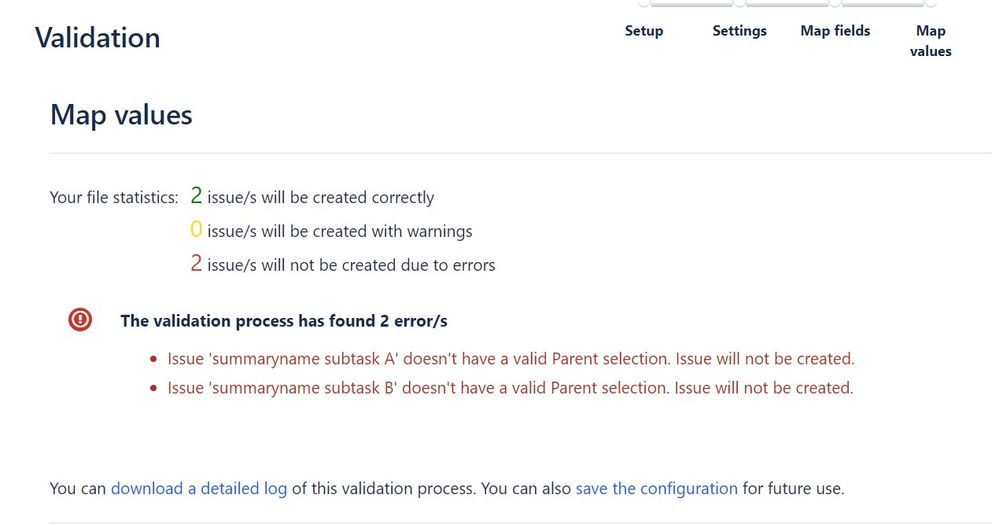Click the progress bar between Setup and Settings
The height and width of the screenshot is (525, 999).
pos(691,3)
